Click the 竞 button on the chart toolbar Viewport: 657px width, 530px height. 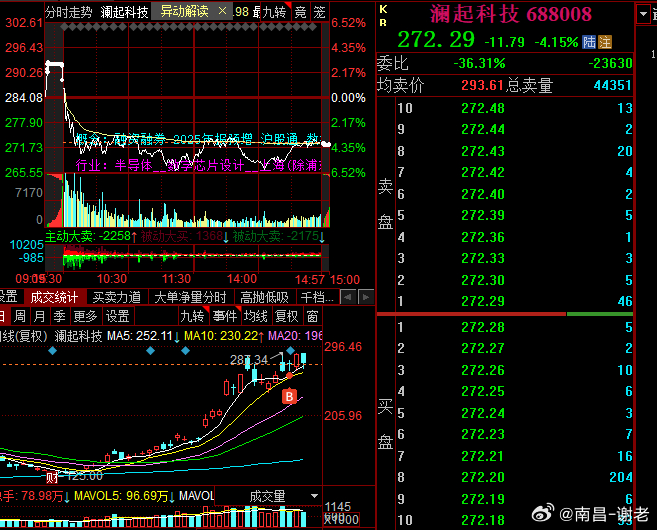click(300, 12)
